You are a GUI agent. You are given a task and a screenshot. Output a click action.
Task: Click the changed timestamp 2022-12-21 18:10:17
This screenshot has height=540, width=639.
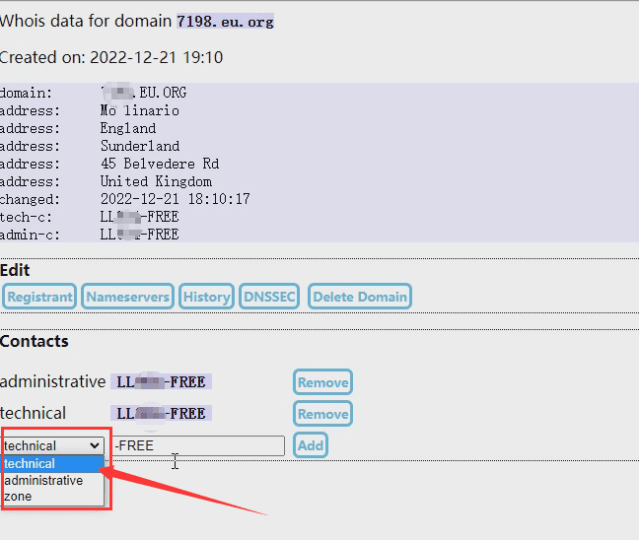pyautogui.click(x=174, y=199)
